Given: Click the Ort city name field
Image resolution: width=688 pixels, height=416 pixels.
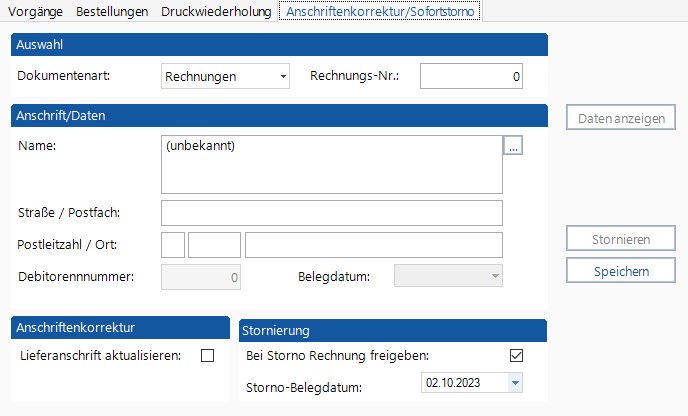Looking at the screenshot, I should point(373,245).
